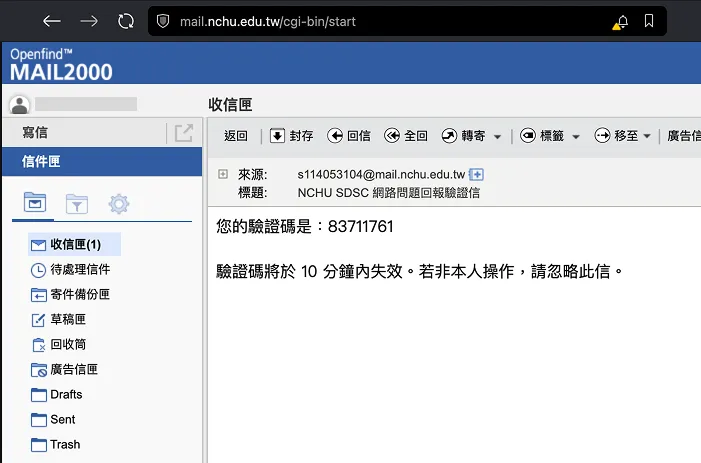This screenshot has width=701, height=463.
Task: Reply with the 回信 button
Action: (x=349, y=136)
